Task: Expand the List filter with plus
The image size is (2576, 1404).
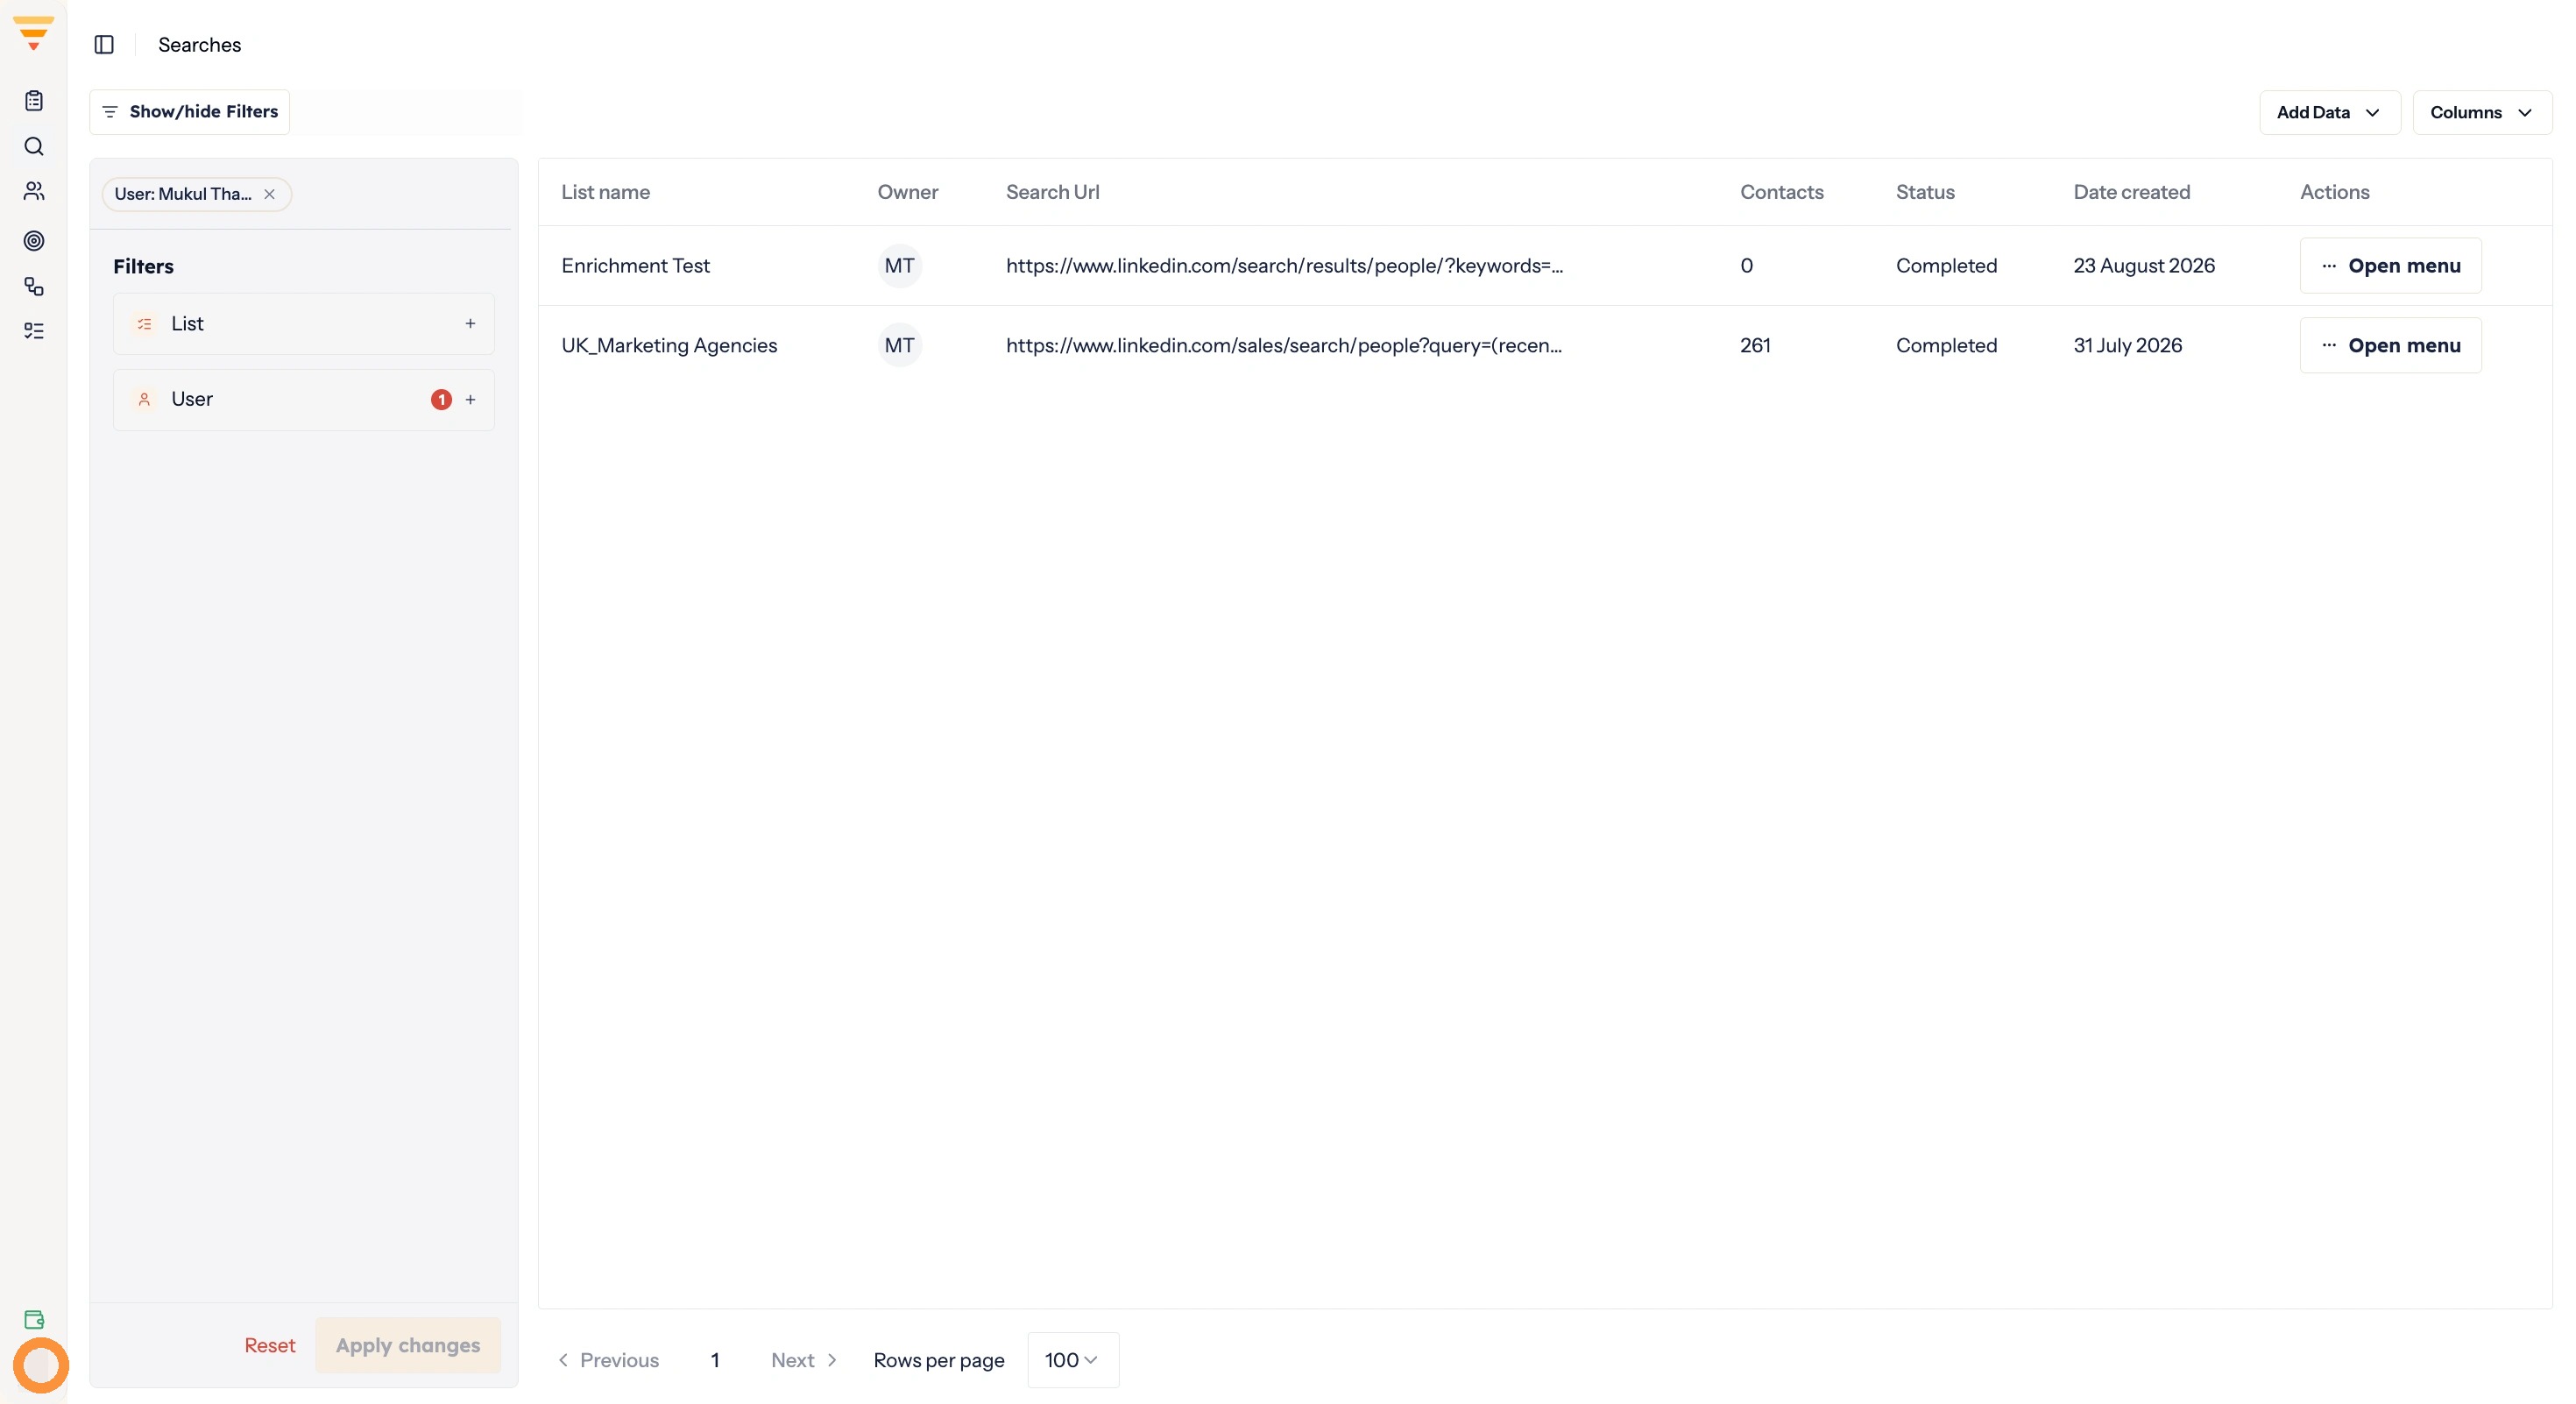Action: (470, 324)
